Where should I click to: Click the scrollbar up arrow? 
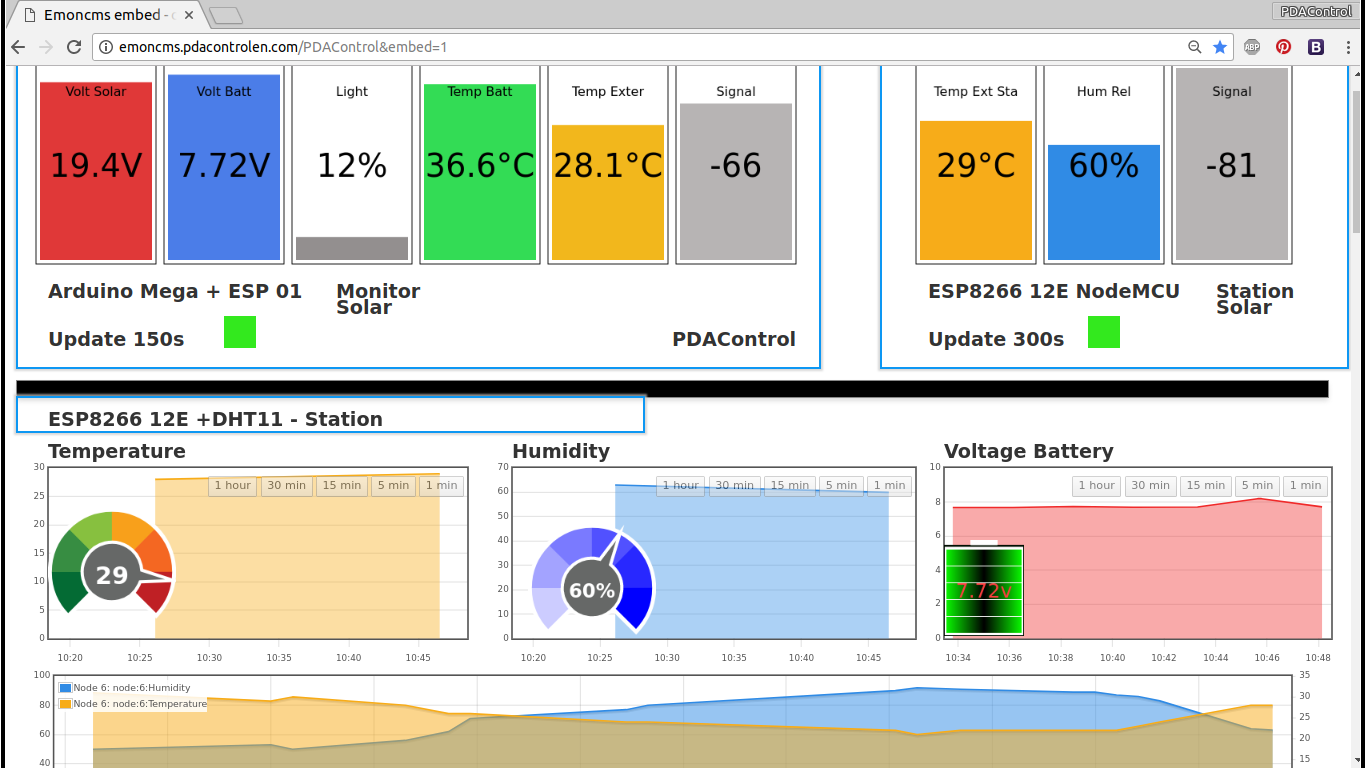[1357, 73]
